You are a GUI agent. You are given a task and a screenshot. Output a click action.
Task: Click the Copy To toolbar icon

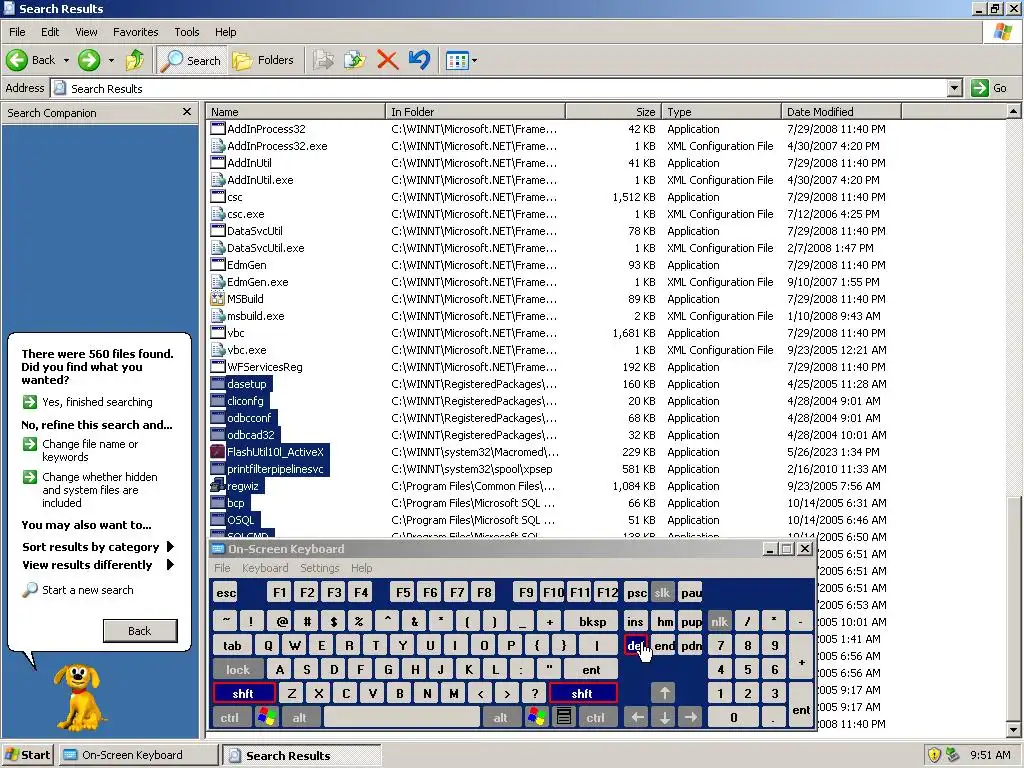pos(355,61)
